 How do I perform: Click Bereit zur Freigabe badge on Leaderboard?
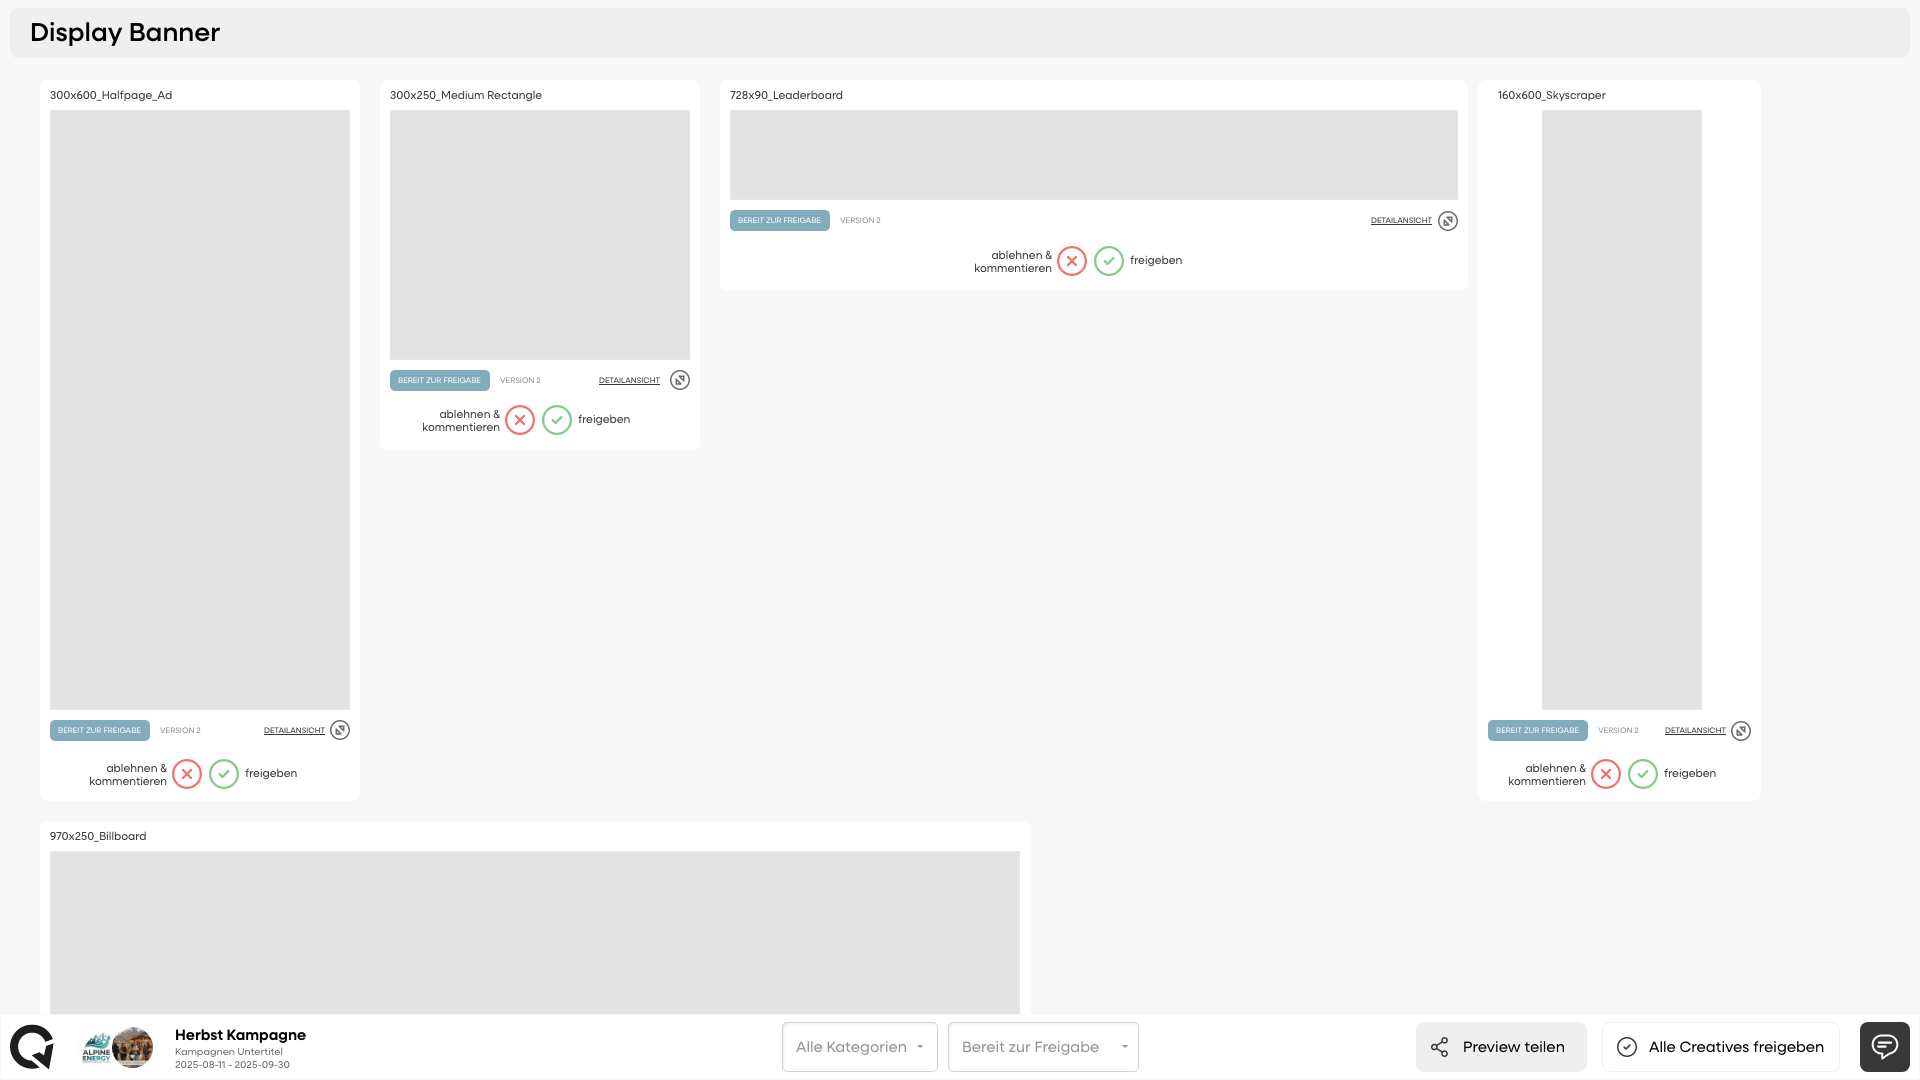coord(779,221)
